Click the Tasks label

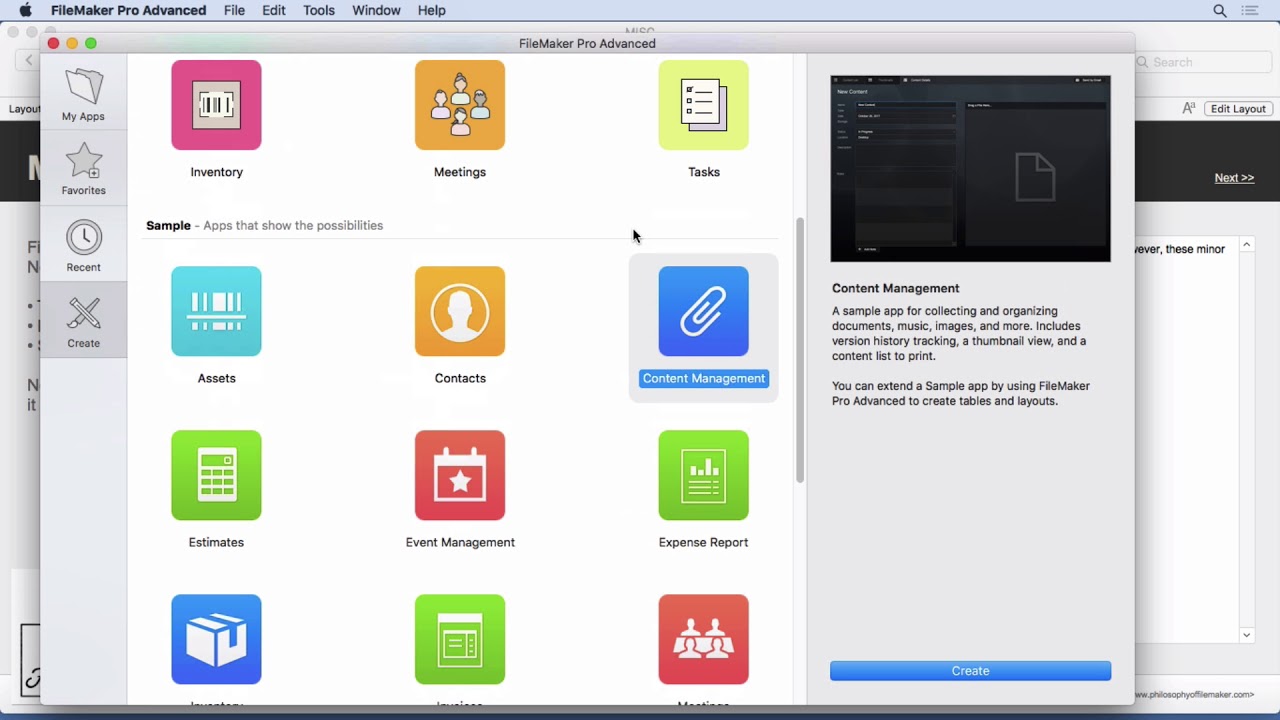click(703, 172)
